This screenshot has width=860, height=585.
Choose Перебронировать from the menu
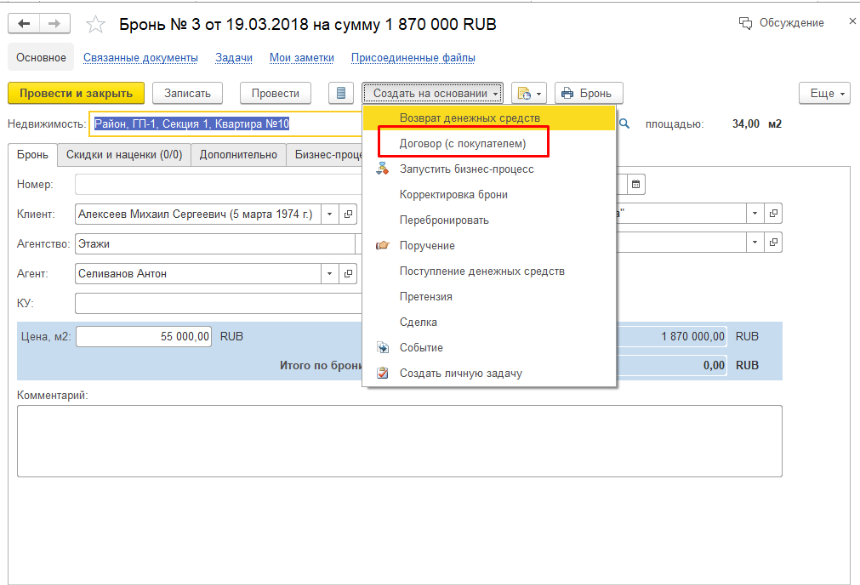click(444, 220)
